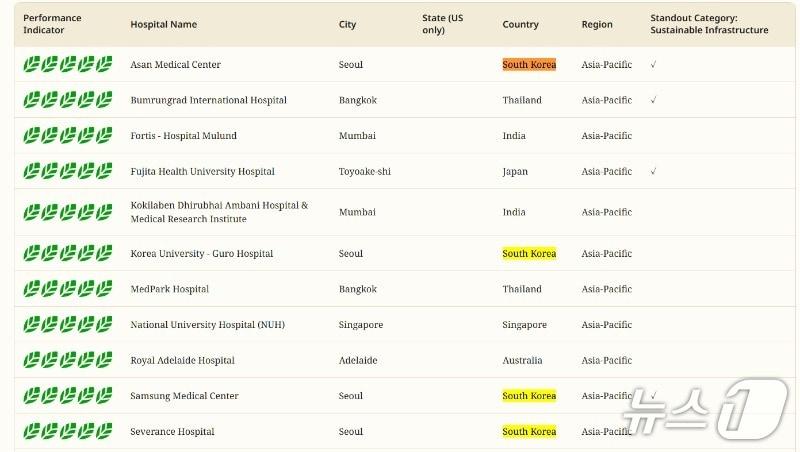Screen dimensions: 800x452
Task: Click the Singapore country cell for NUH
Action: 524,324
